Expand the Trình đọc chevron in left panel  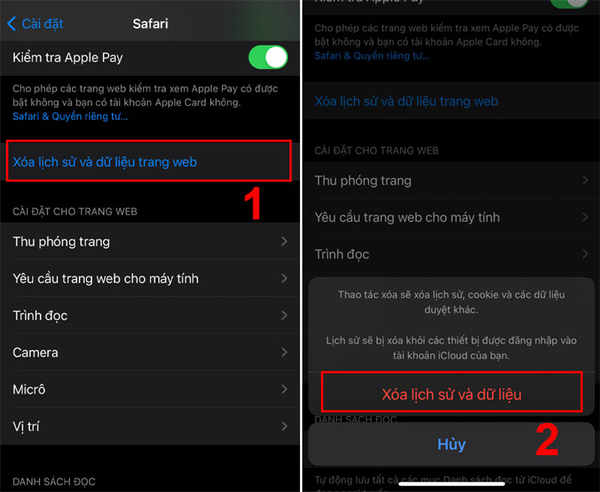(x=284, y=315)
